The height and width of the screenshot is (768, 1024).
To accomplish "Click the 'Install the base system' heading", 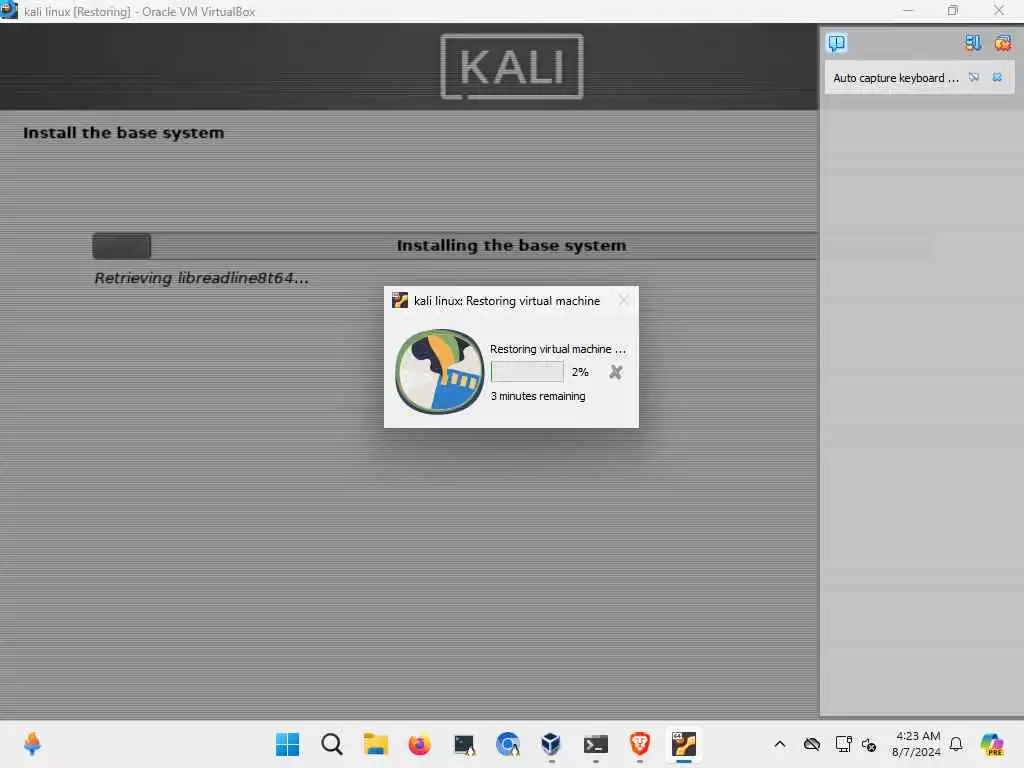I will pyautogui.click(x=123, y=133).
